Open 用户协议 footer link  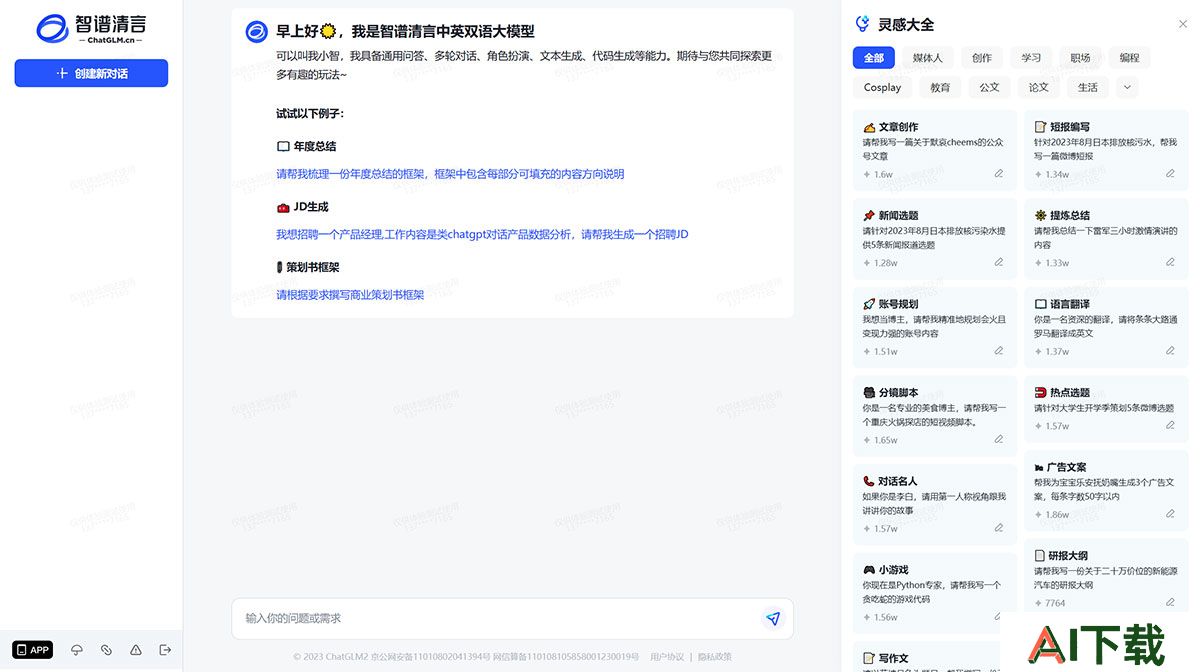(667, 657)
